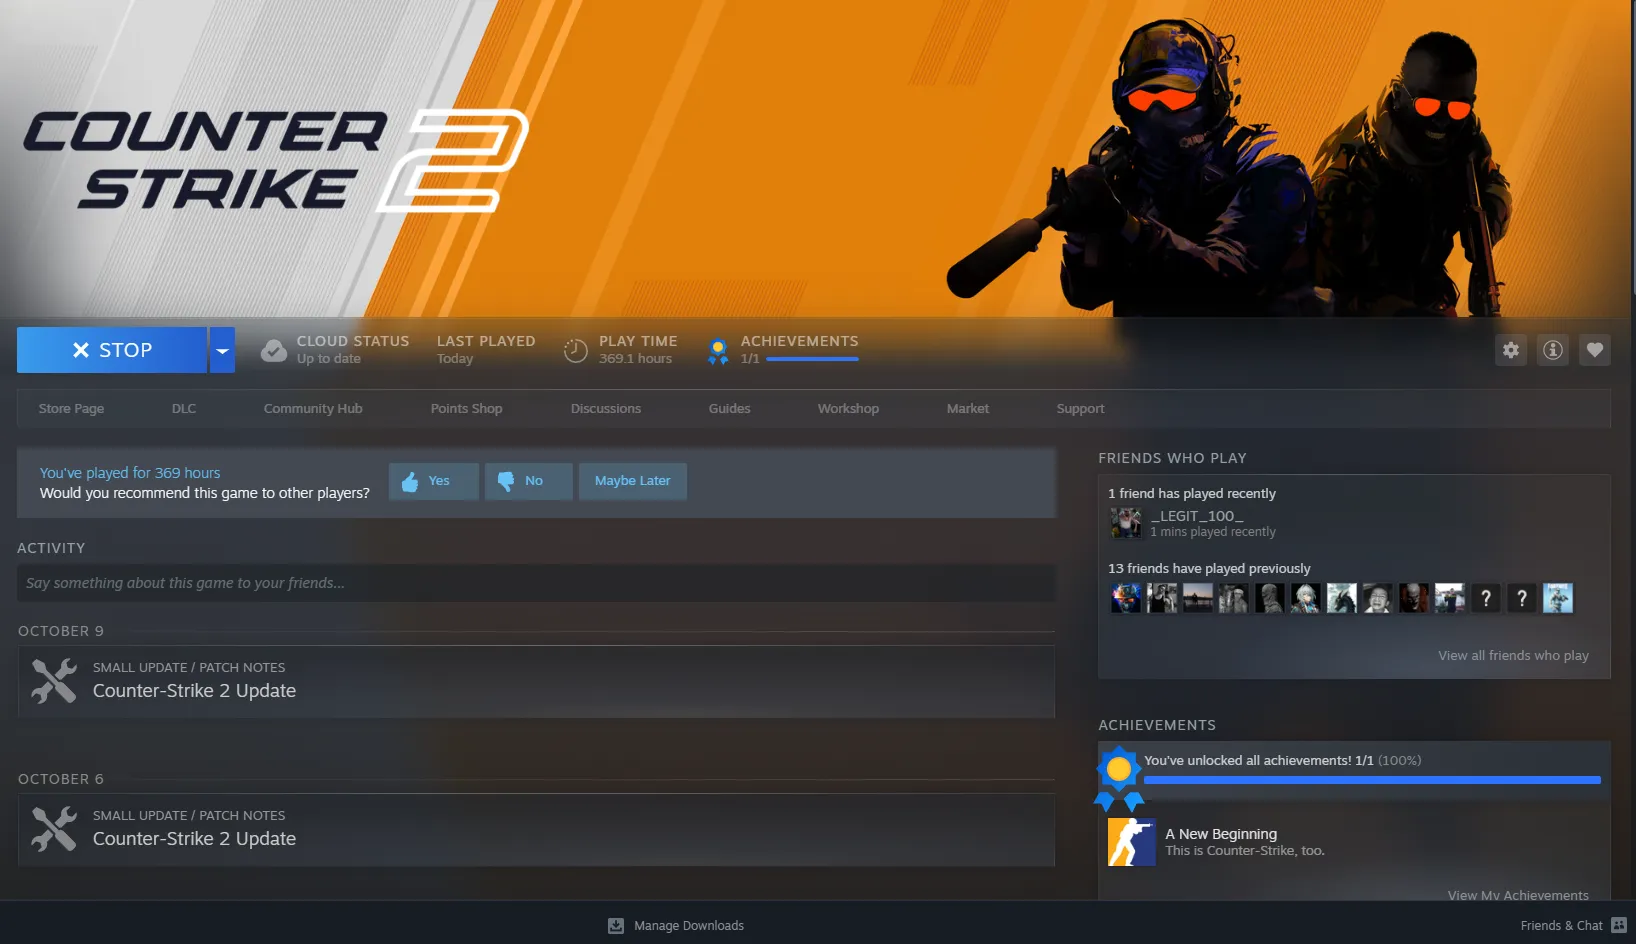Open game settings gear icon
Viewport: 1636px width, 944px height.
(x=1510, y=350)
